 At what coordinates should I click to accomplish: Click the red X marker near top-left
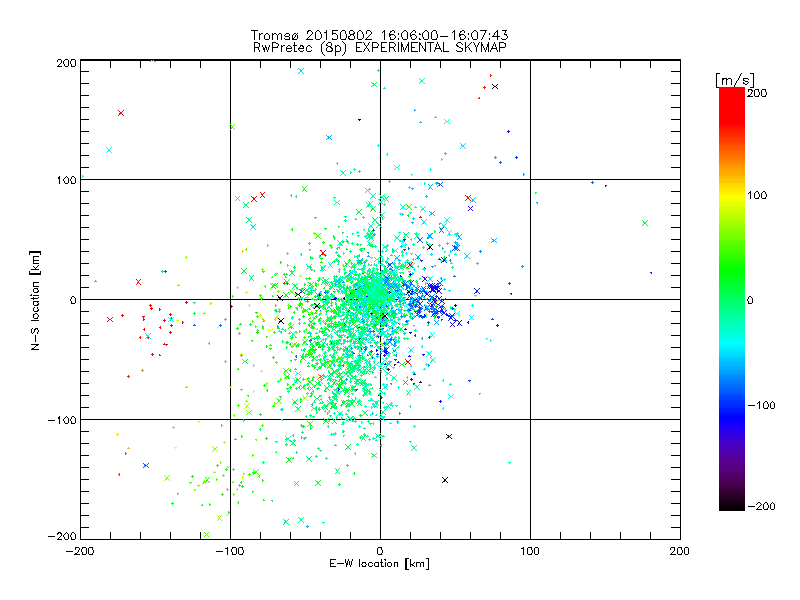pos(121,113)
